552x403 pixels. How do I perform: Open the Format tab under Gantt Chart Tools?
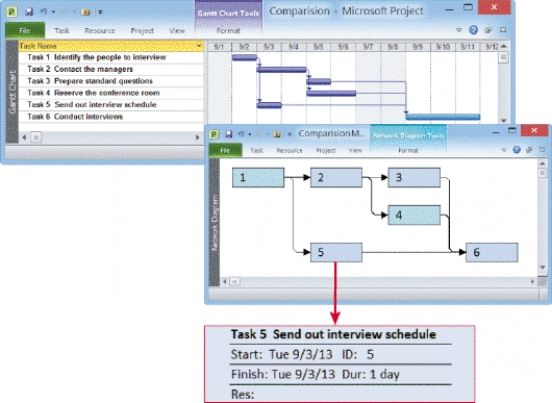click(x=228, y=31)
